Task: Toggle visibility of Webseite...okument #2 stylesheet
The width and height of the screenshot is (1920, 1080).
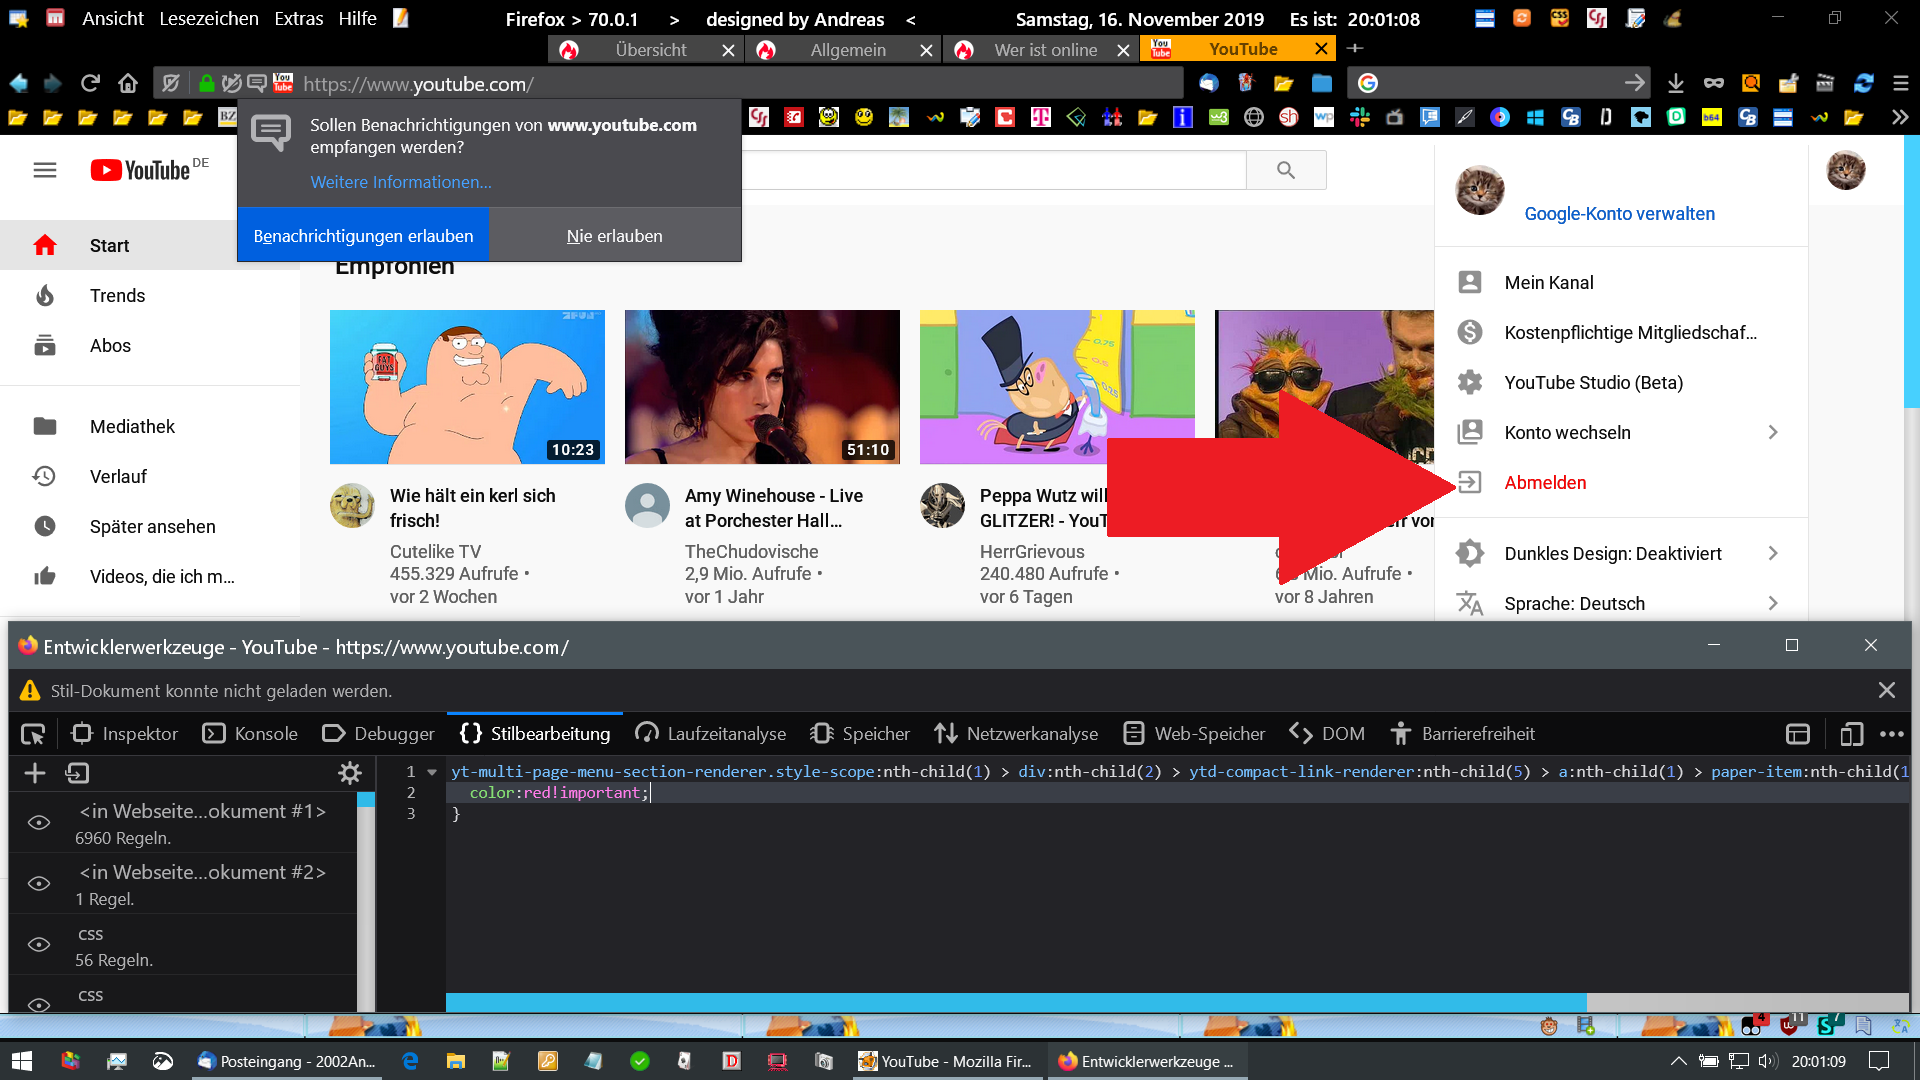Action: pos(39,884)
